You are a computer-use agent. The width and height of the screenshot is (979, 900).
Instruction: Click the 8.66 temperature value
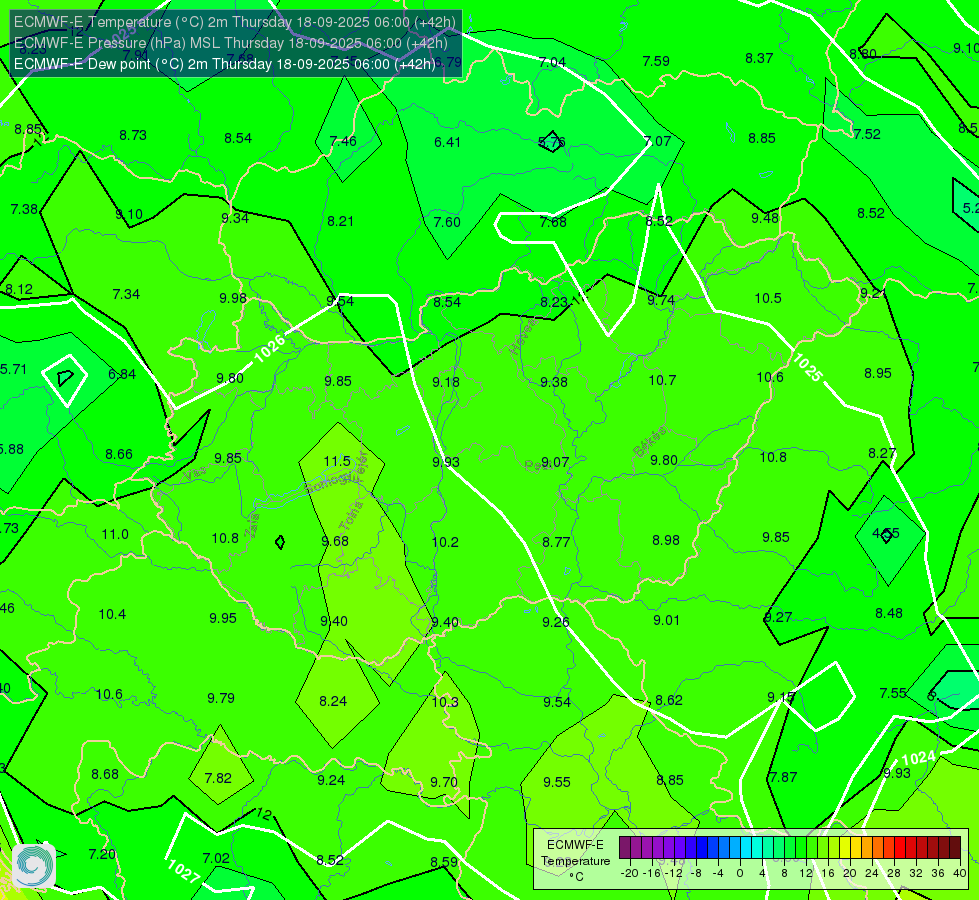(x=119, y=454)
